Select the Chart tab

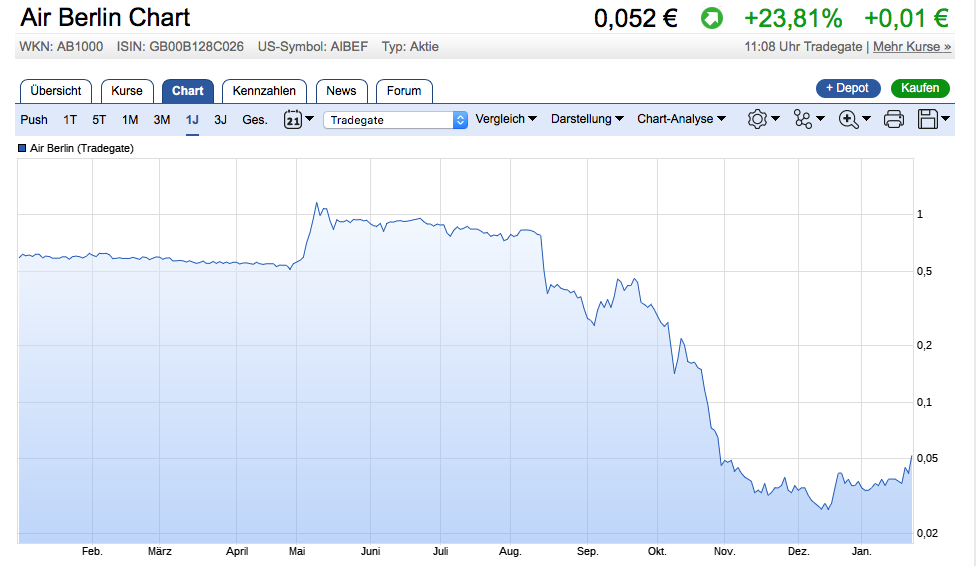coord(187,91)
